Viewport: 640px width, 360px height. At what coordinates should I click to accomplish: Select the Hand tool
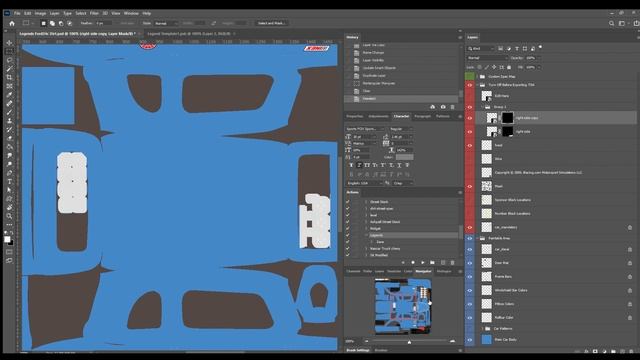pyautogui.click(x=9, y=207)
